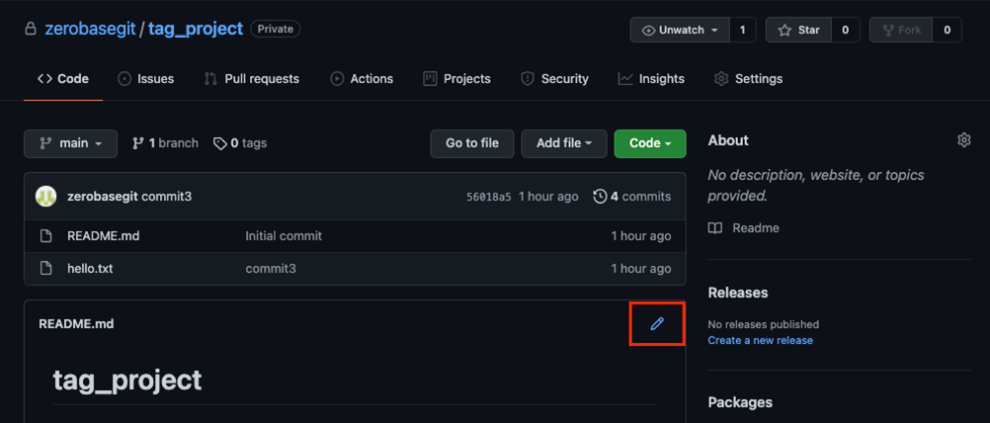Click the README.md row's "1 hour ago" timestamp

tap(641, 236)
